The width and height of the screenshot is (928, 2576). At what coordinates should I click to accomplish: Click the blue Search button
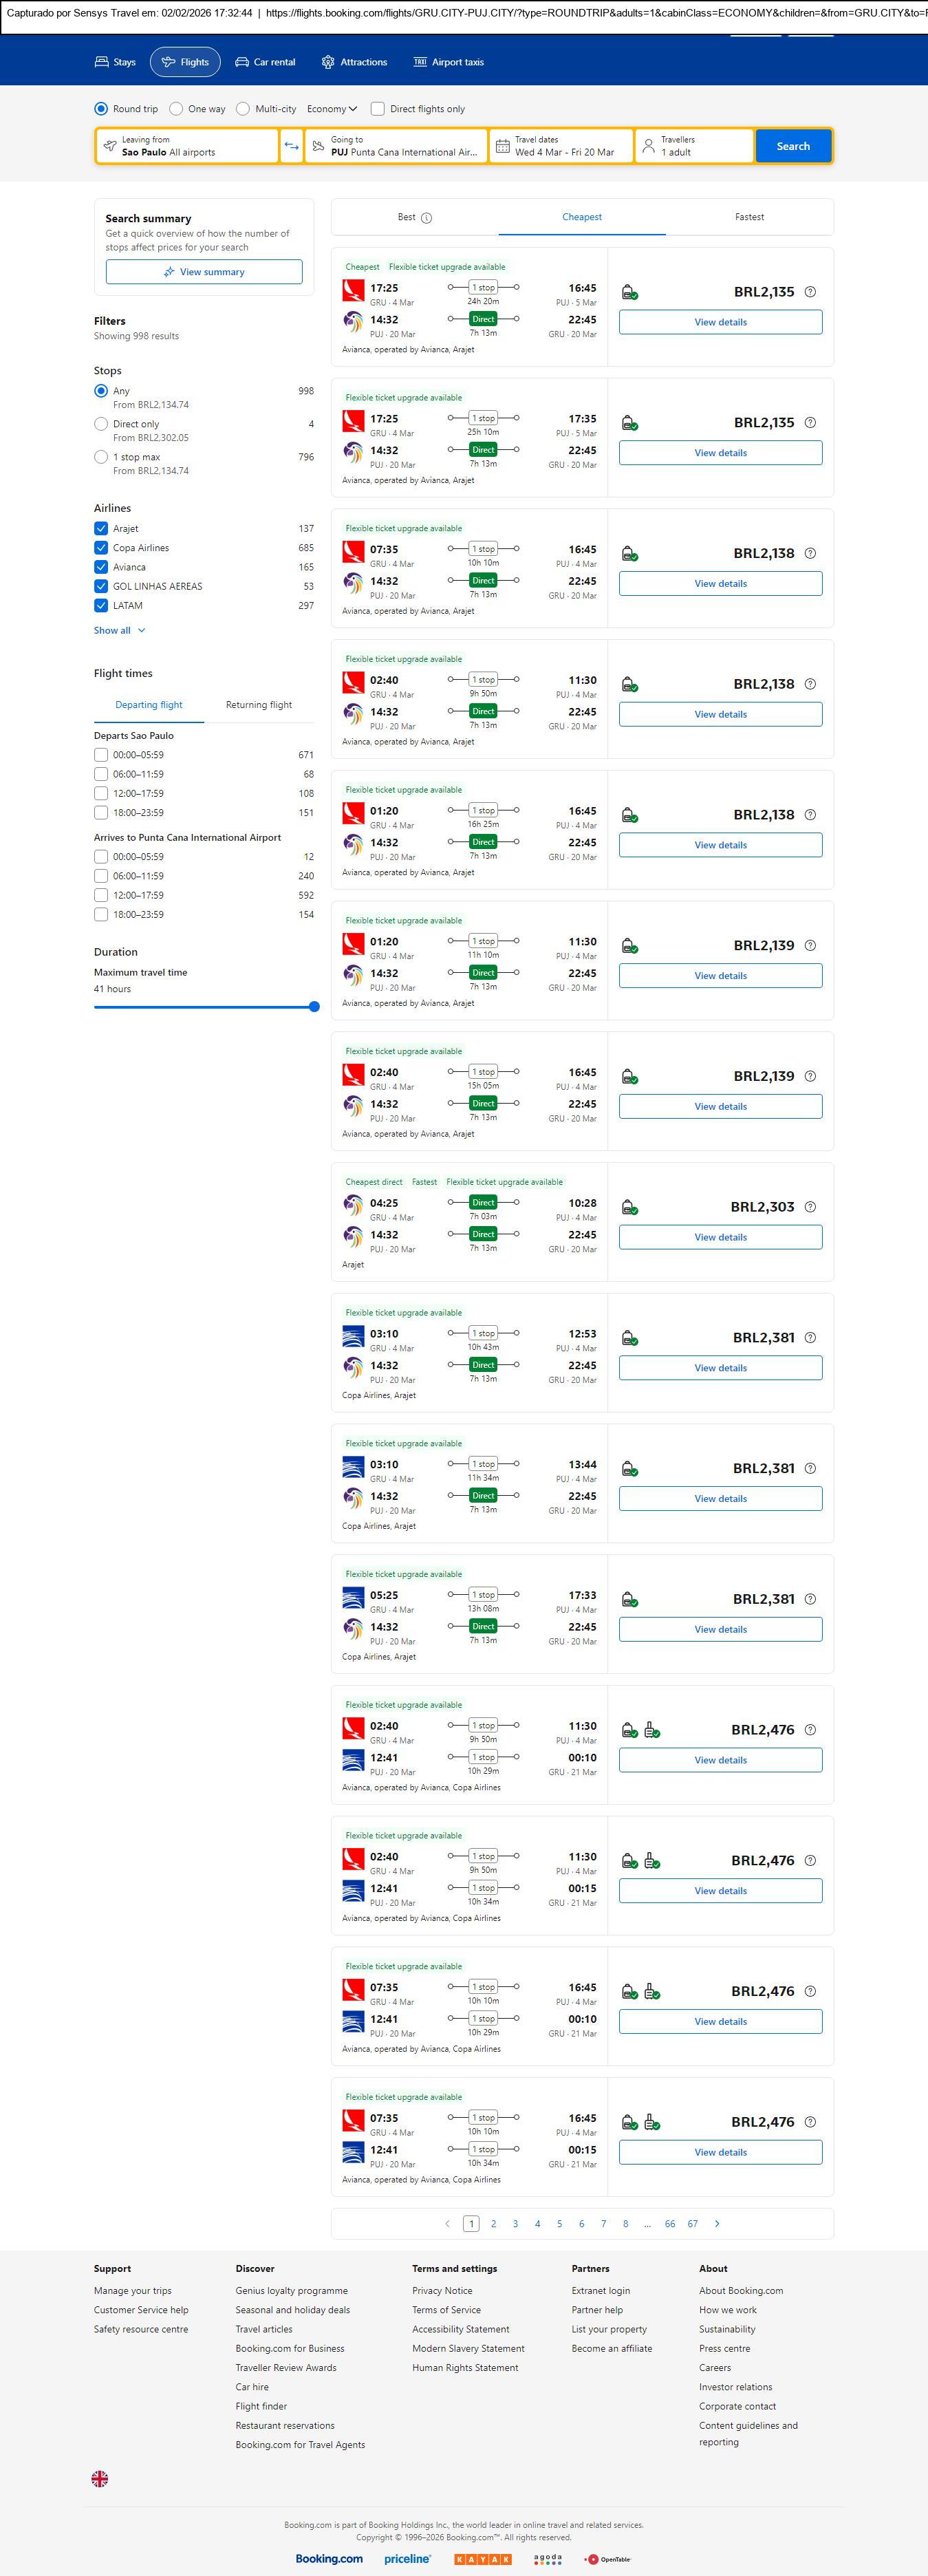click(793, 146)
